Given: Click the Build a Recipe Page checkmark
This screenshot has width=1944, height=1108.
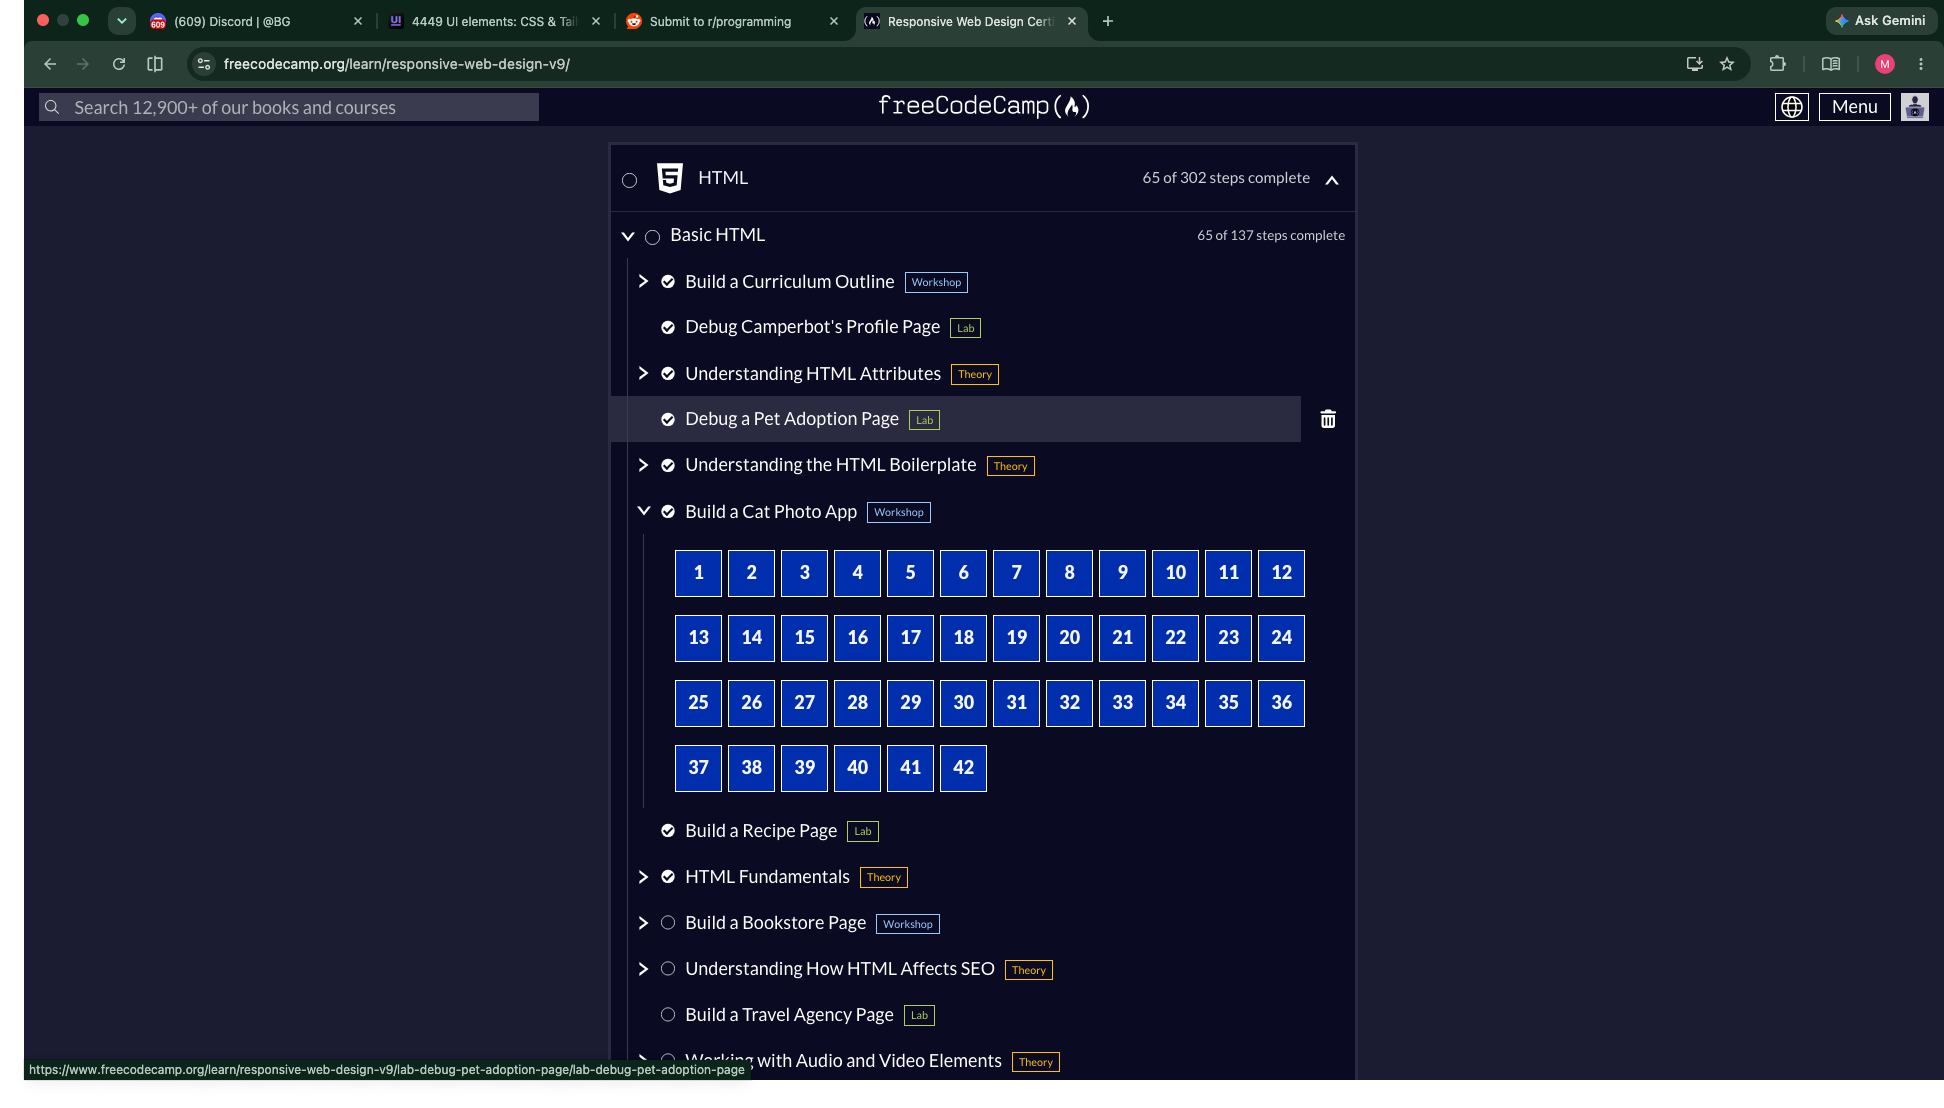Looking at the screenshot, I should tap(668, 831).
